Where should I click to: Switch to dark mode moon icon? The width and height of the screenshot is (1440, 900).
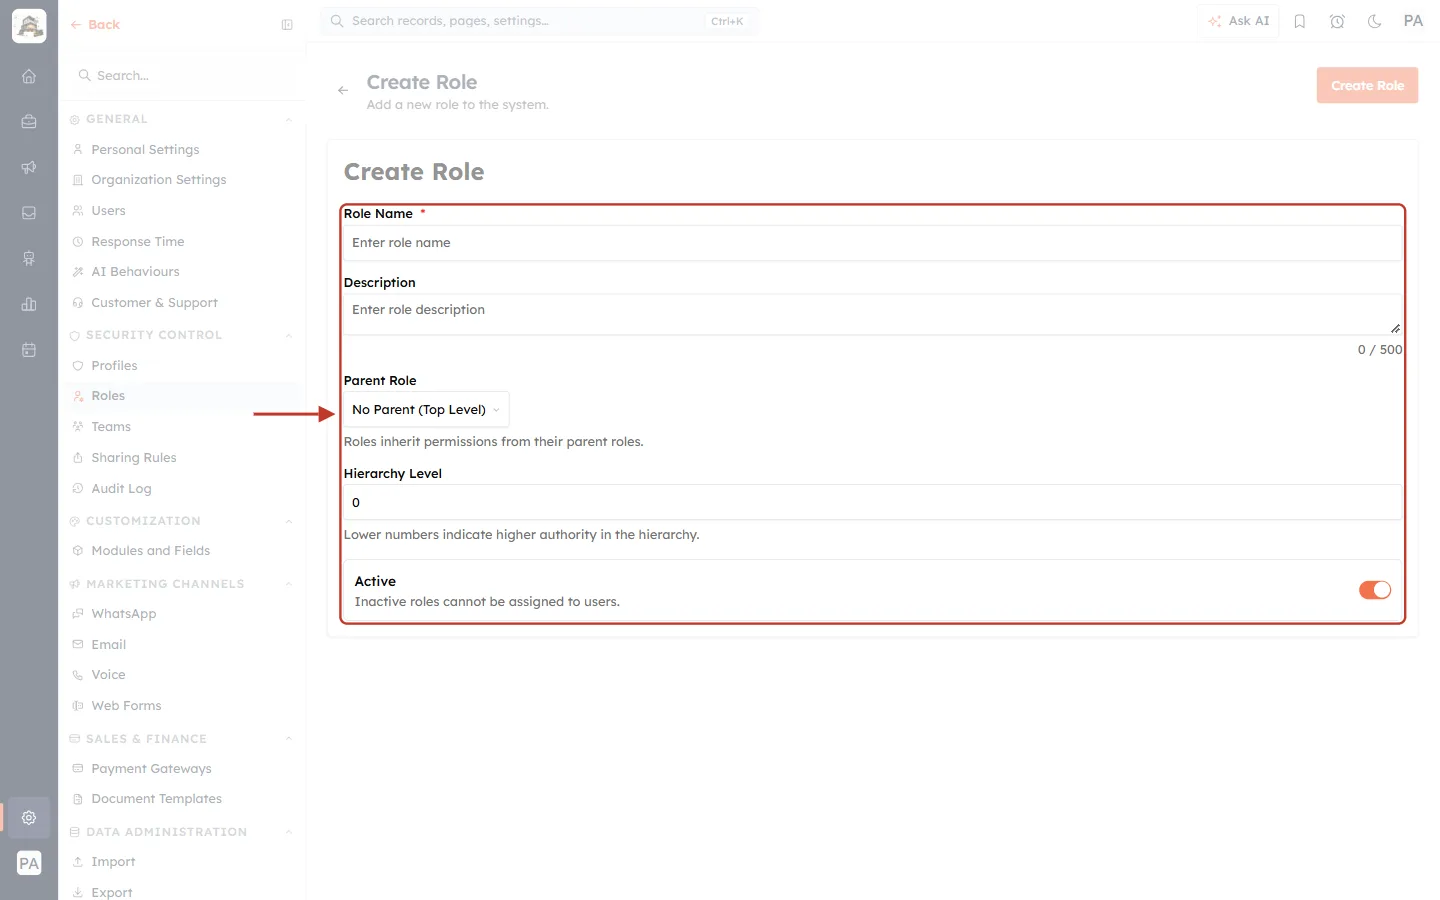(1375, 21)
